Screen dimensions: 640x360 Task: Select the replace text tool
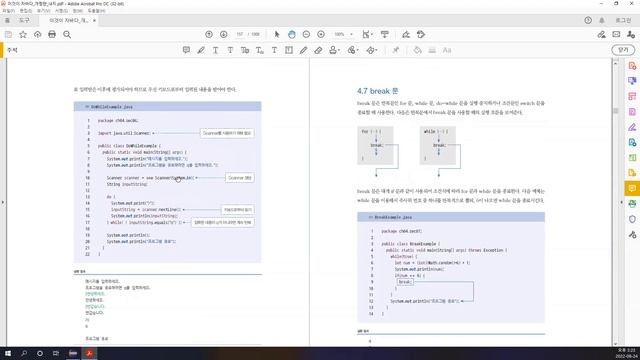pyautogui.click(x=245, y=50)
